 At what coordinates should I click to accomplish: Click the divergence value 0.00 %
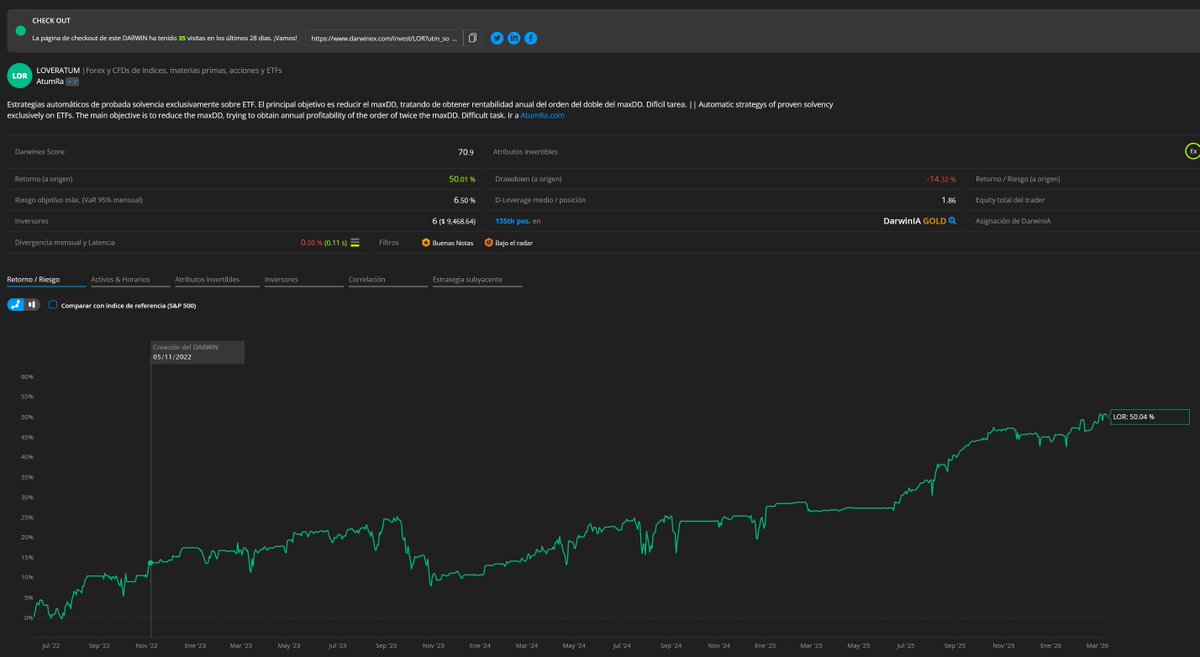tap(311, 242)
